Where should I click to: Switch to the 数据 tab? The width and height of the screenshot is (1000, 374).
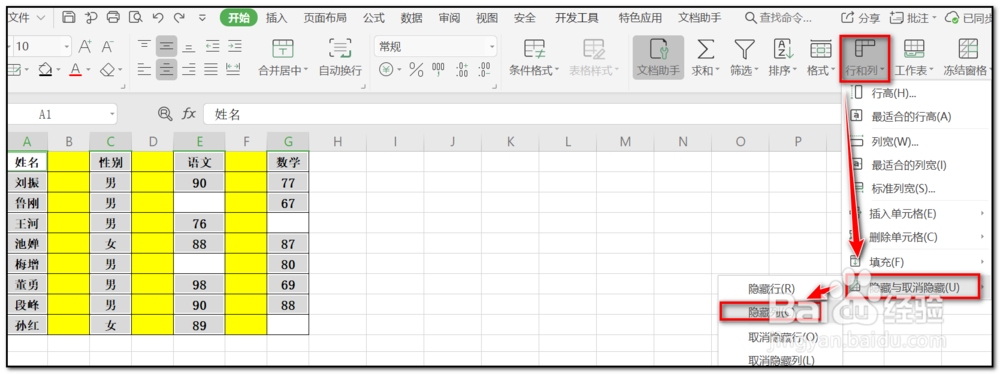coord(411,18)
